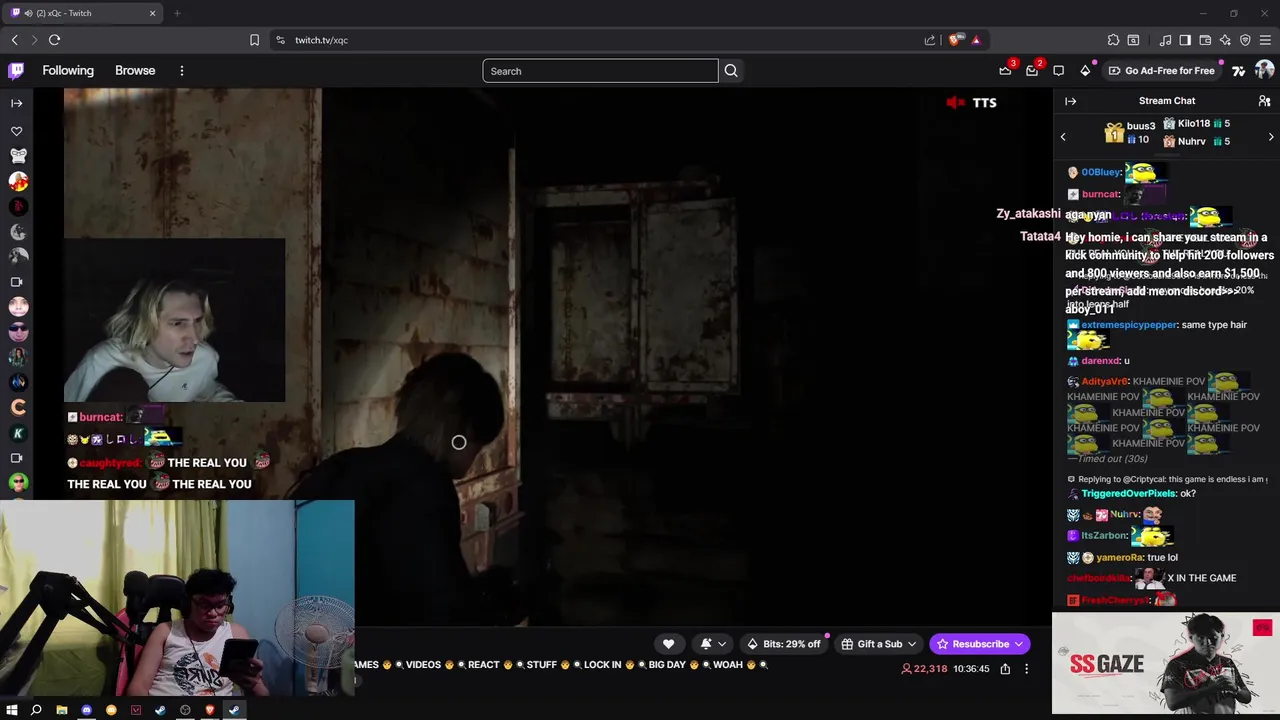Open the Following tab
The height and width of the screenshot is (720, 1280).
(x=68, y=71)
